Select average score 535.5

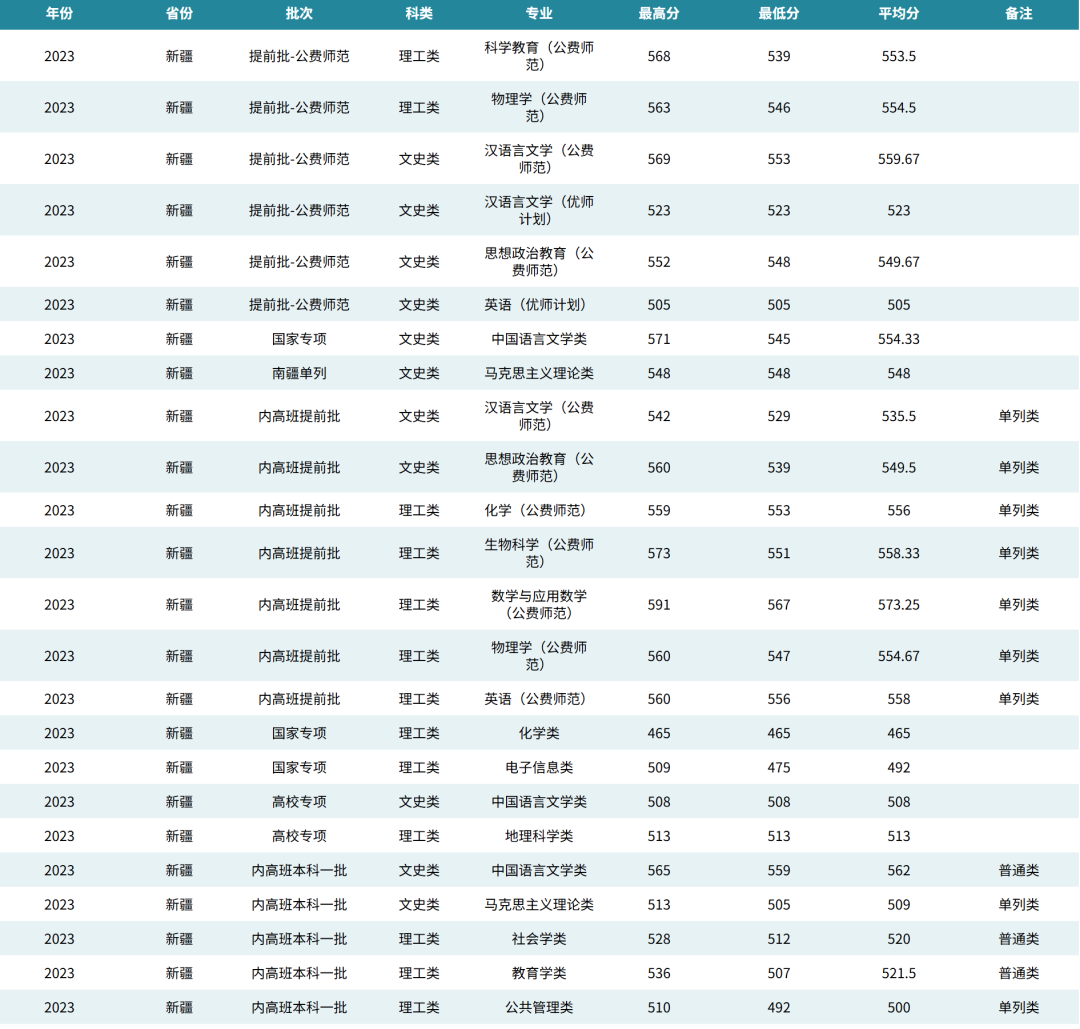(898, 416)
